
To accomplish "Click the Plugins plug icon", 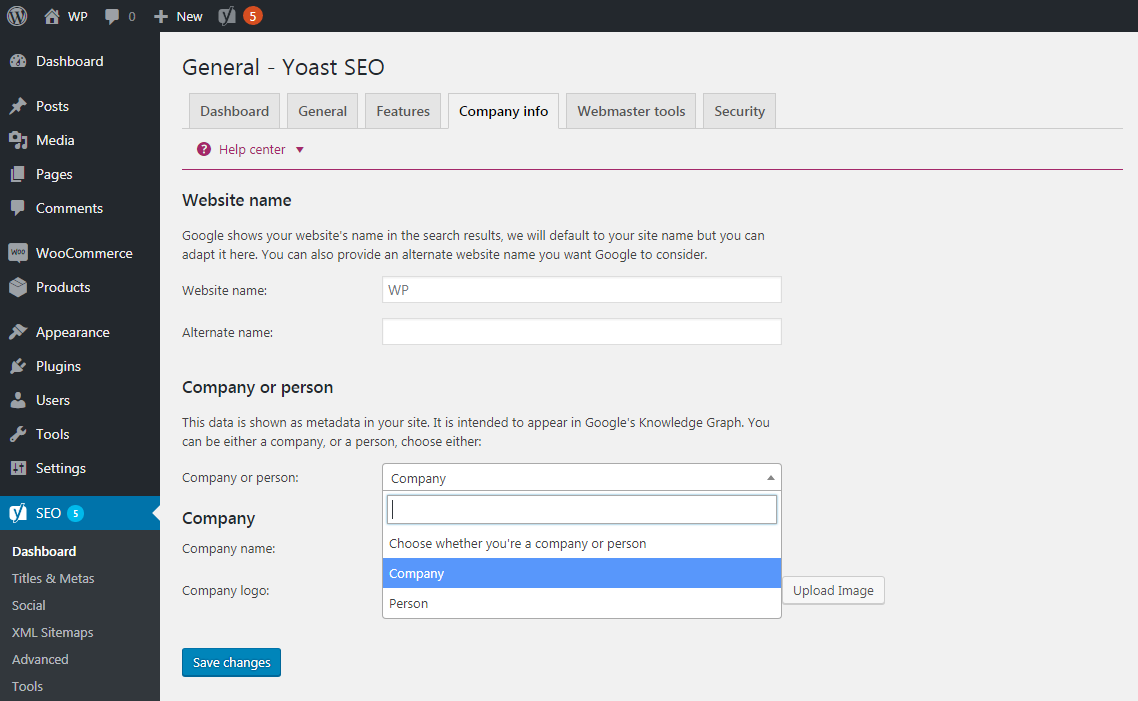I will [18, 366].
